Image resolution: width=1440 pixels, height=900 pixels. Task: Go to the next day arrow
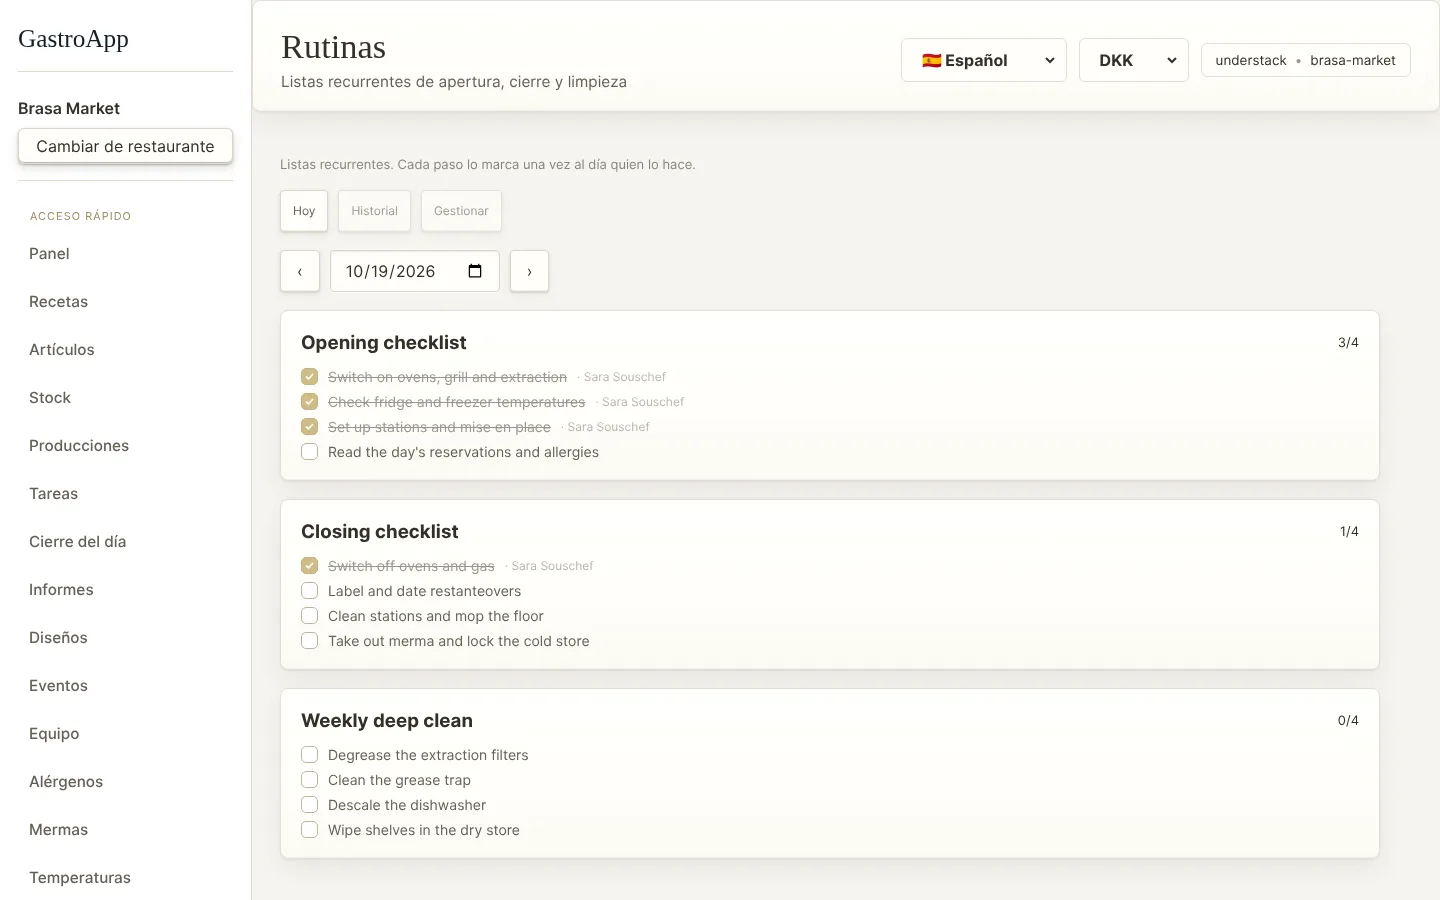[529, 271]
